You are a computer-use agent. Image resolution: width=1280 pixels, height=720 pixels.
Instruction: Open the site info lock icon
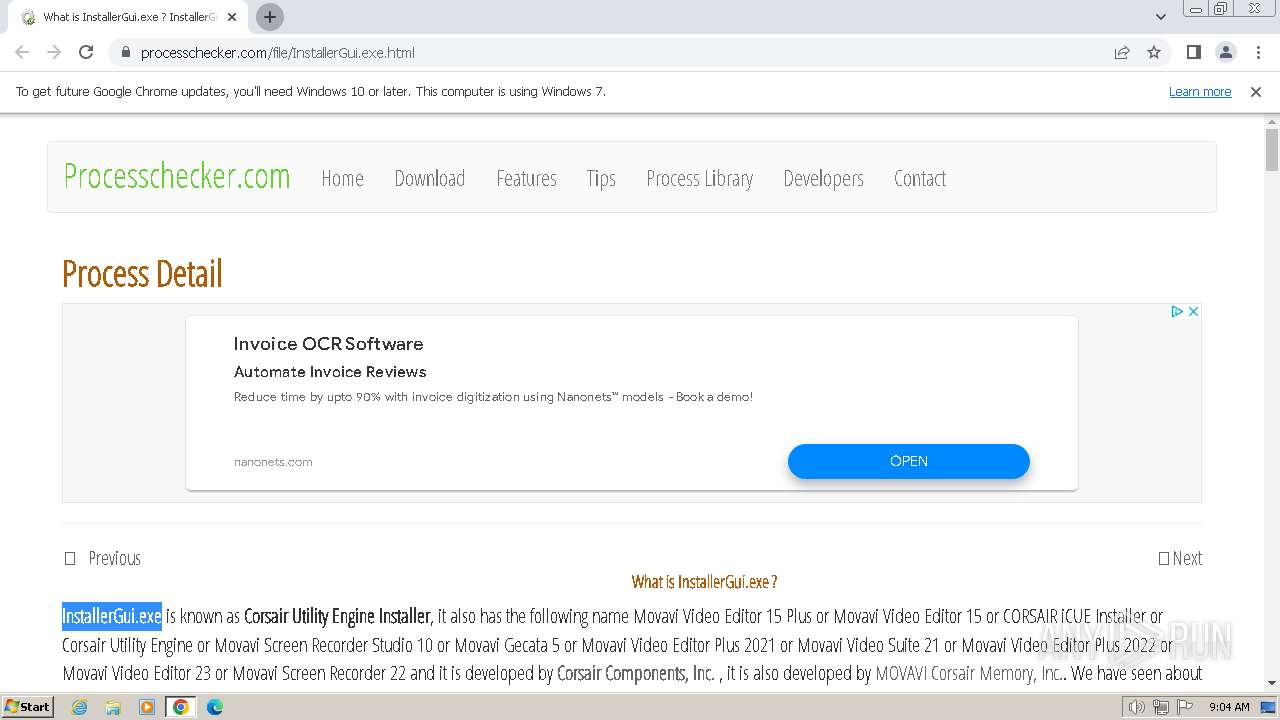tap(125, 52)
